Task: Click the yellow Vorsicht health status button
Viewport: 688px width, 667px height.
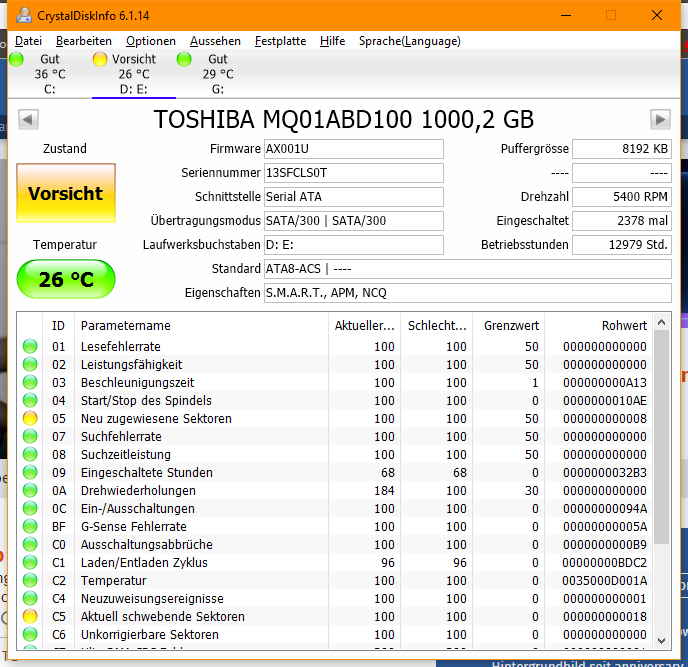Action: point(66,193)
